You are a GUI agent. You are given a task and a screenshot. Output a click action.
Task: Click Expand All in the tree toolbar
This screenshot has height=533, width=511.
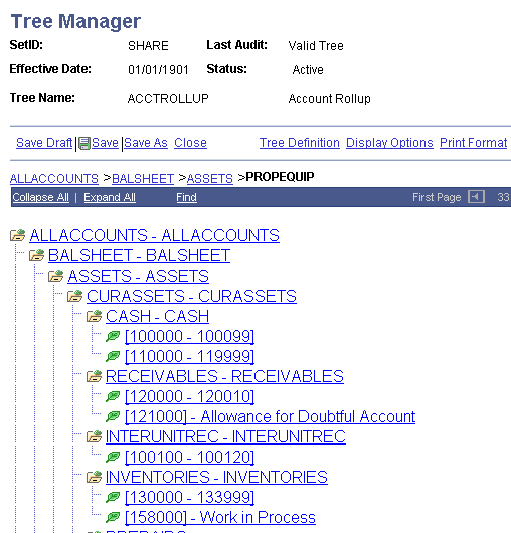click(109, 197)
